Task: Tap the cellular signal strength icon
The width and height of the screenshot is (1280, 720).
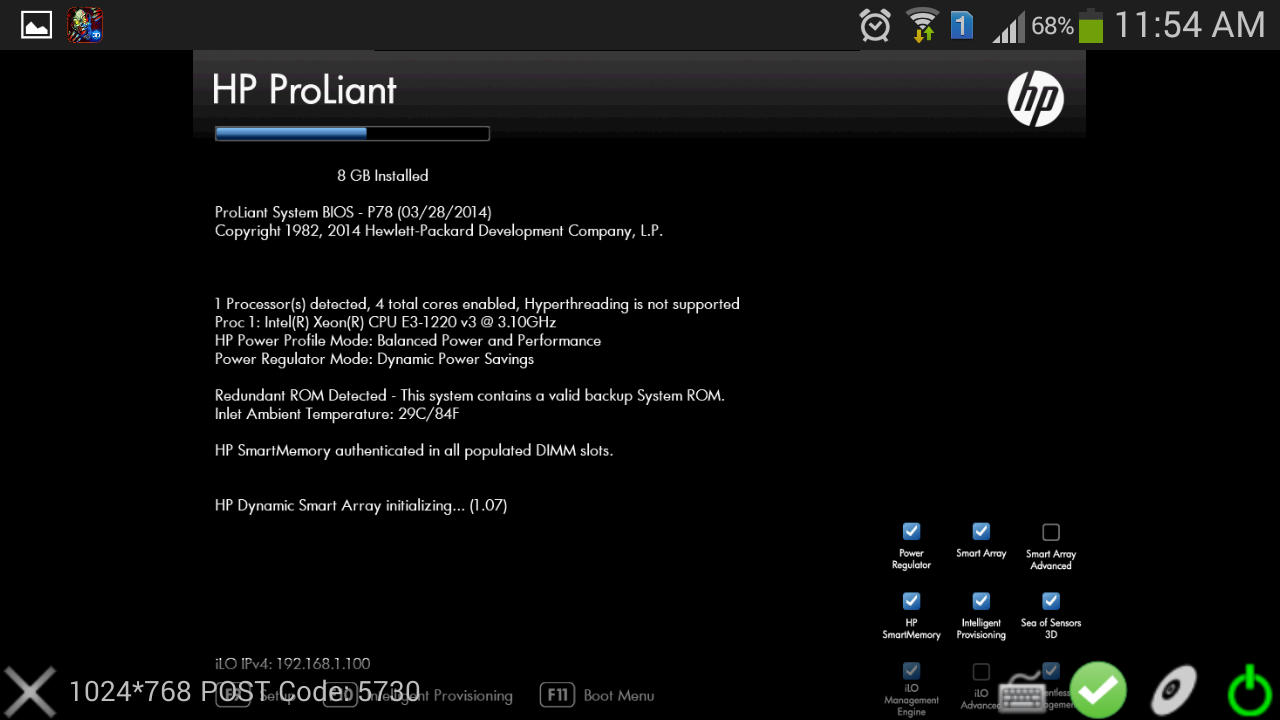Action: coord(1008,27)
